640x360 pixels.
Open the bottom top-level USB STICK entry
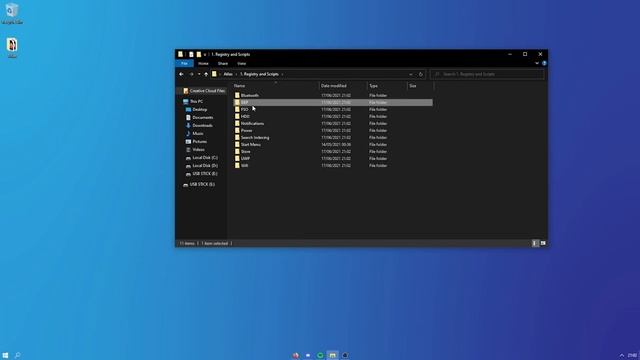pos(199,184)
